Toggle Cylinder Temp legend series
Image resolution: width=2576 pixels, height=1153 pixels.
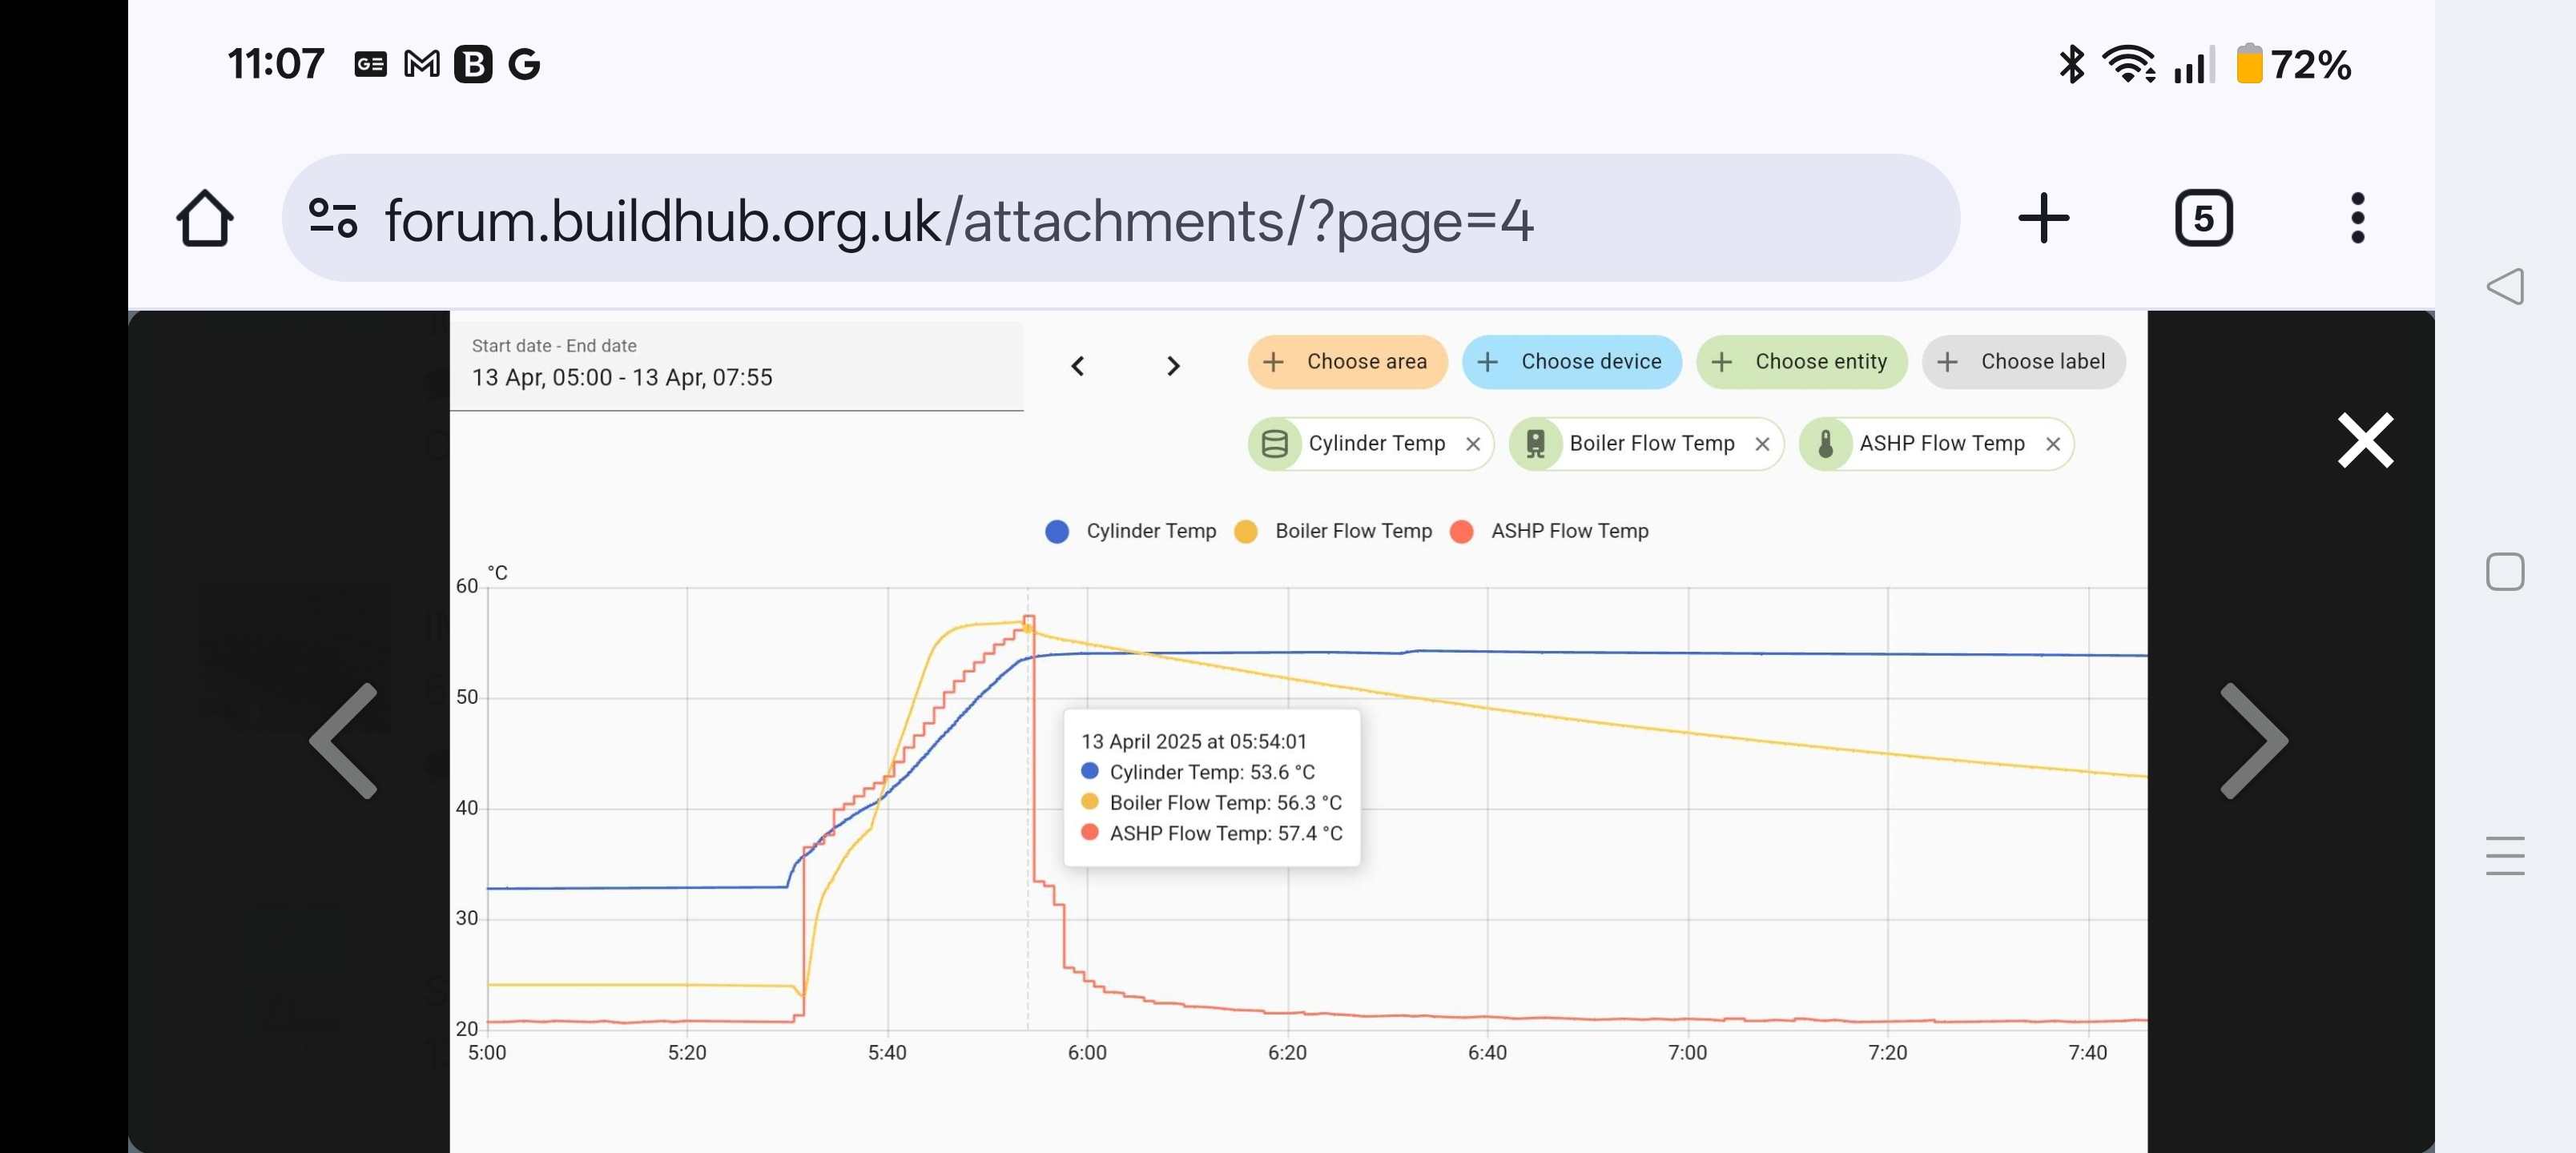1131,531
